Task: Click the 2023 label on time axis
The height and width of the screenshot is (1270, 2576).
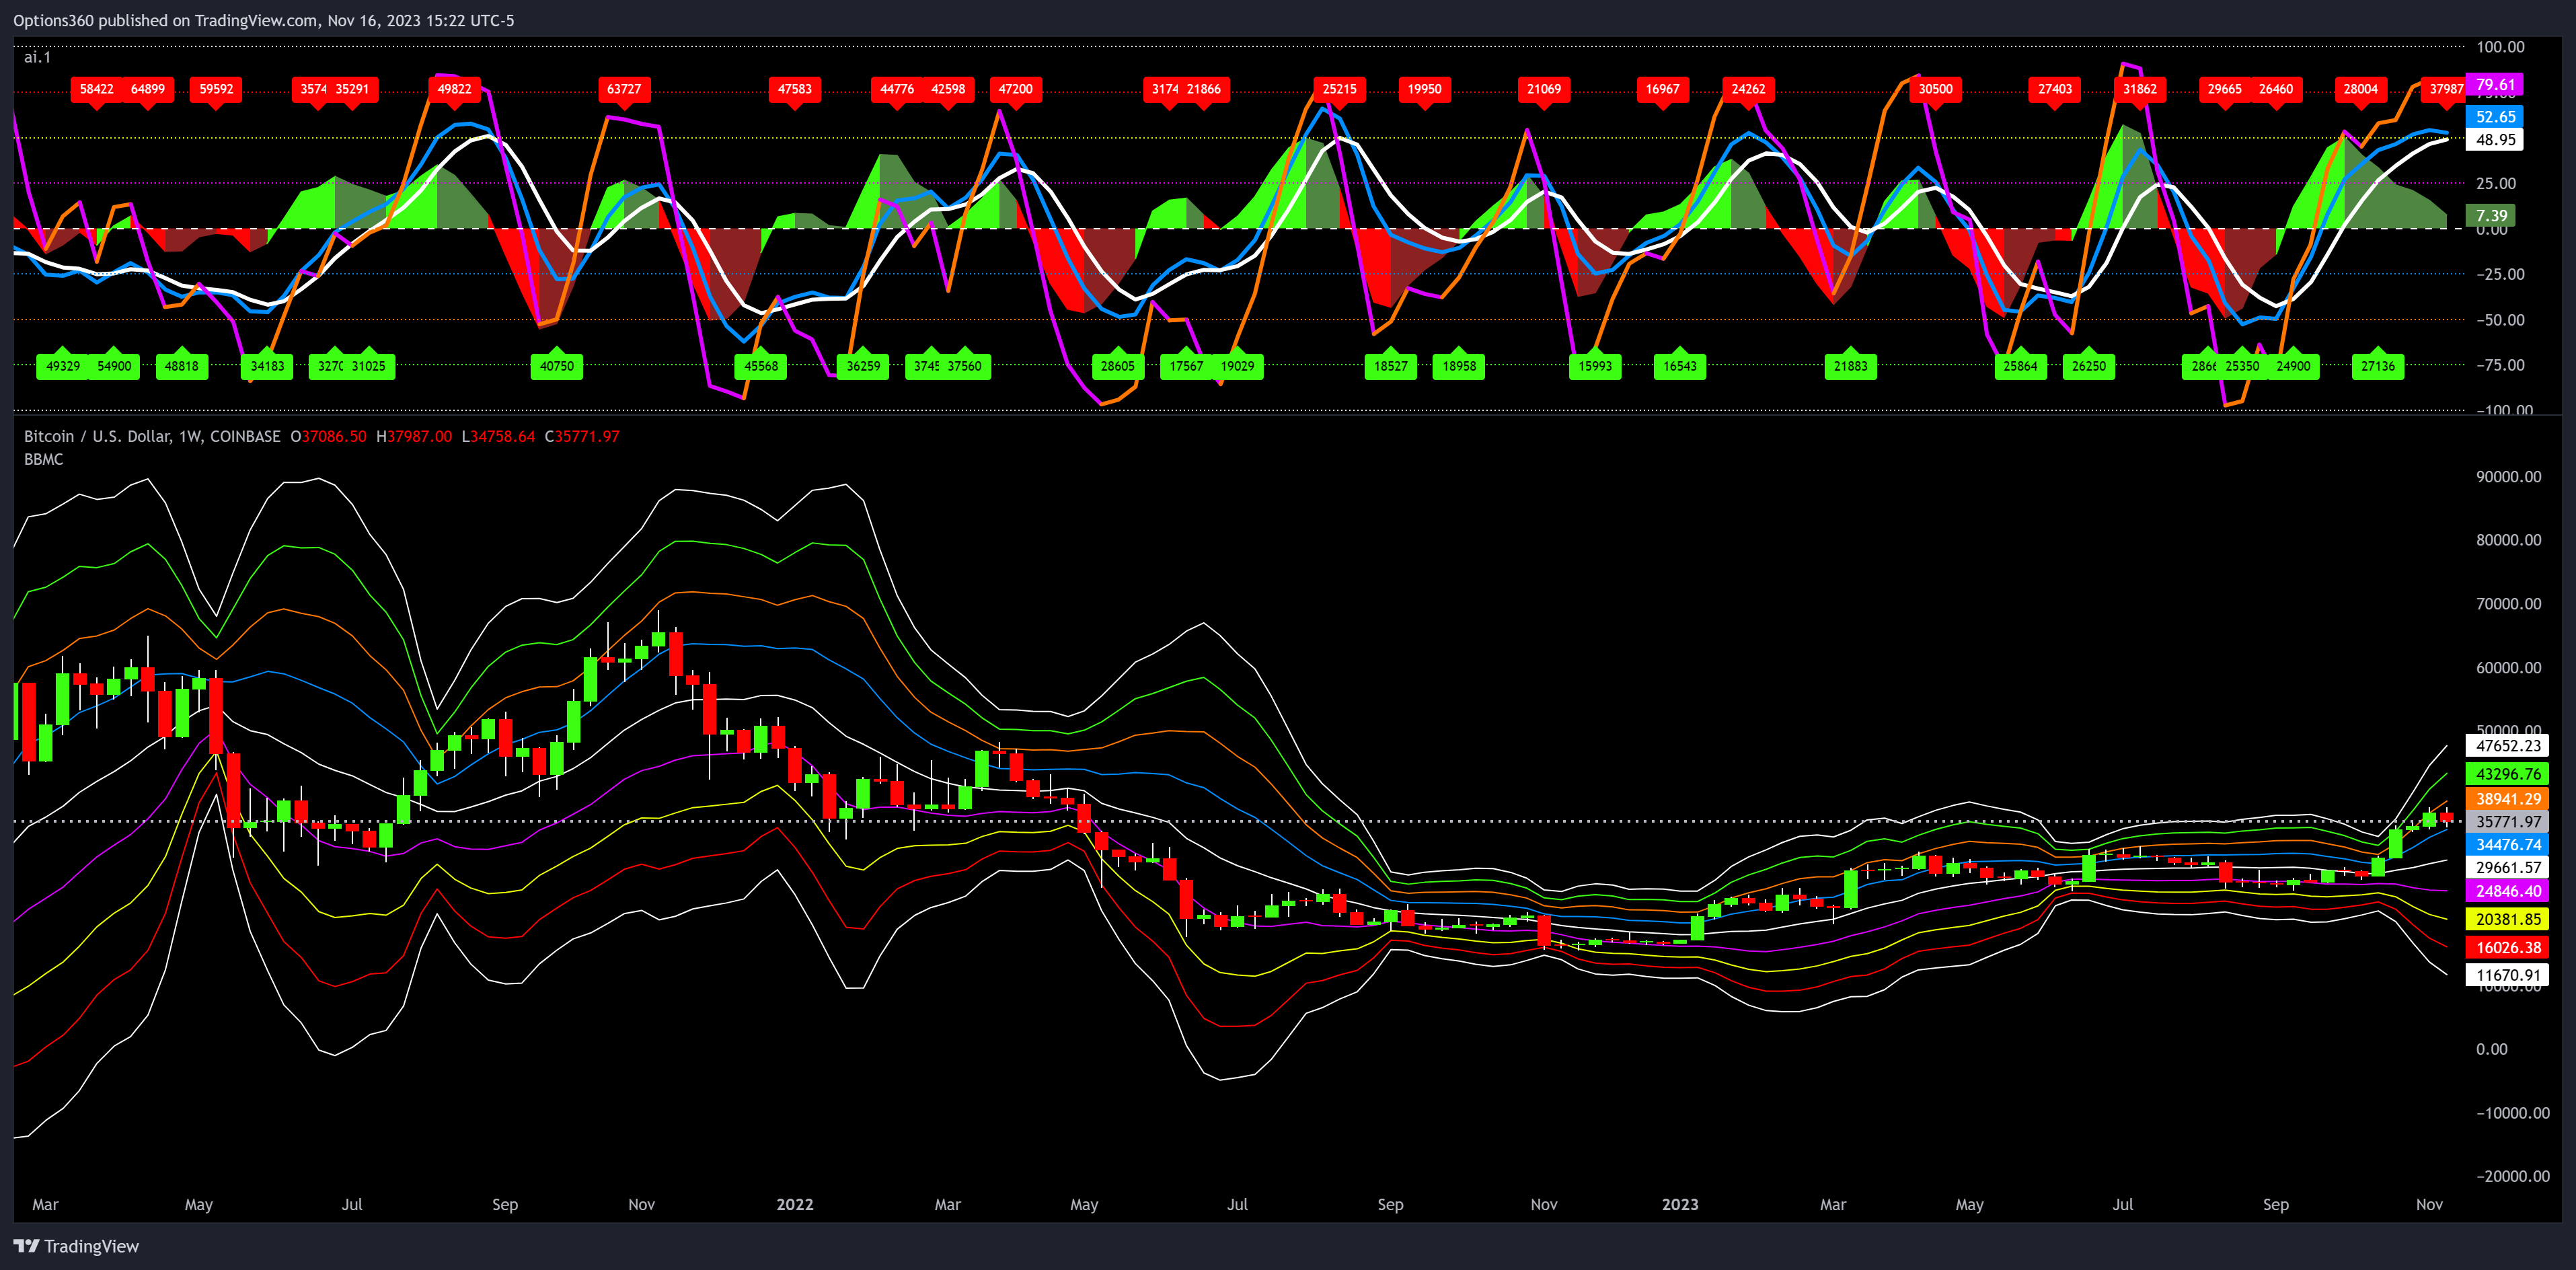Action: tap(1680, 1204)
